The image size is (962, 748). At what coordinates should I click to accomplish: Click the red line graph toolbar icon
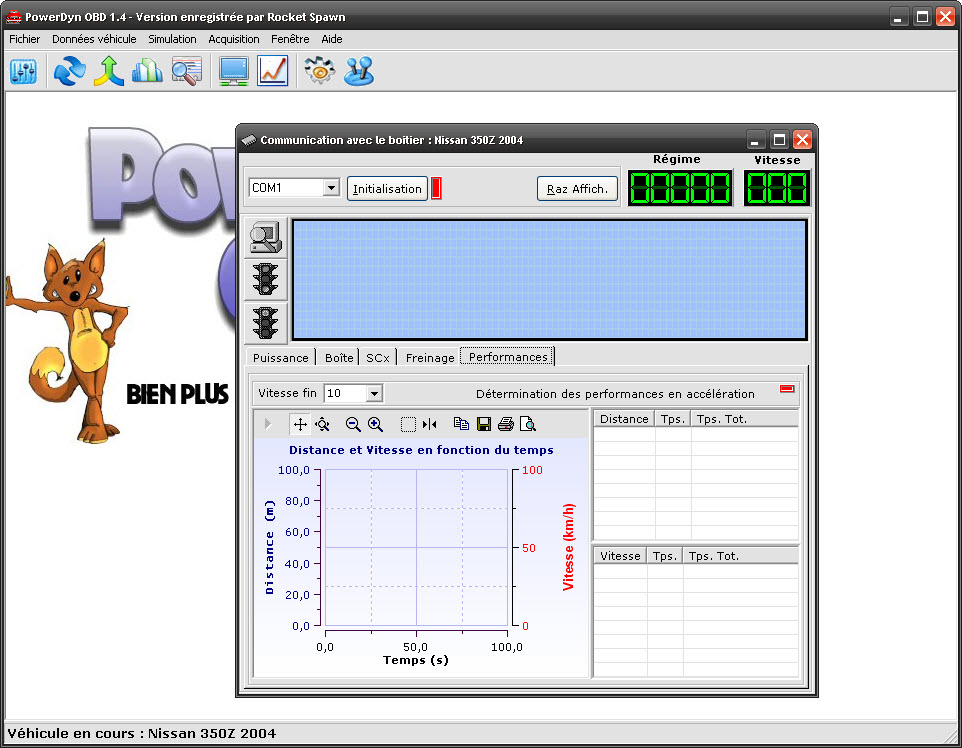pyautogui.click(x=272, y=71)
